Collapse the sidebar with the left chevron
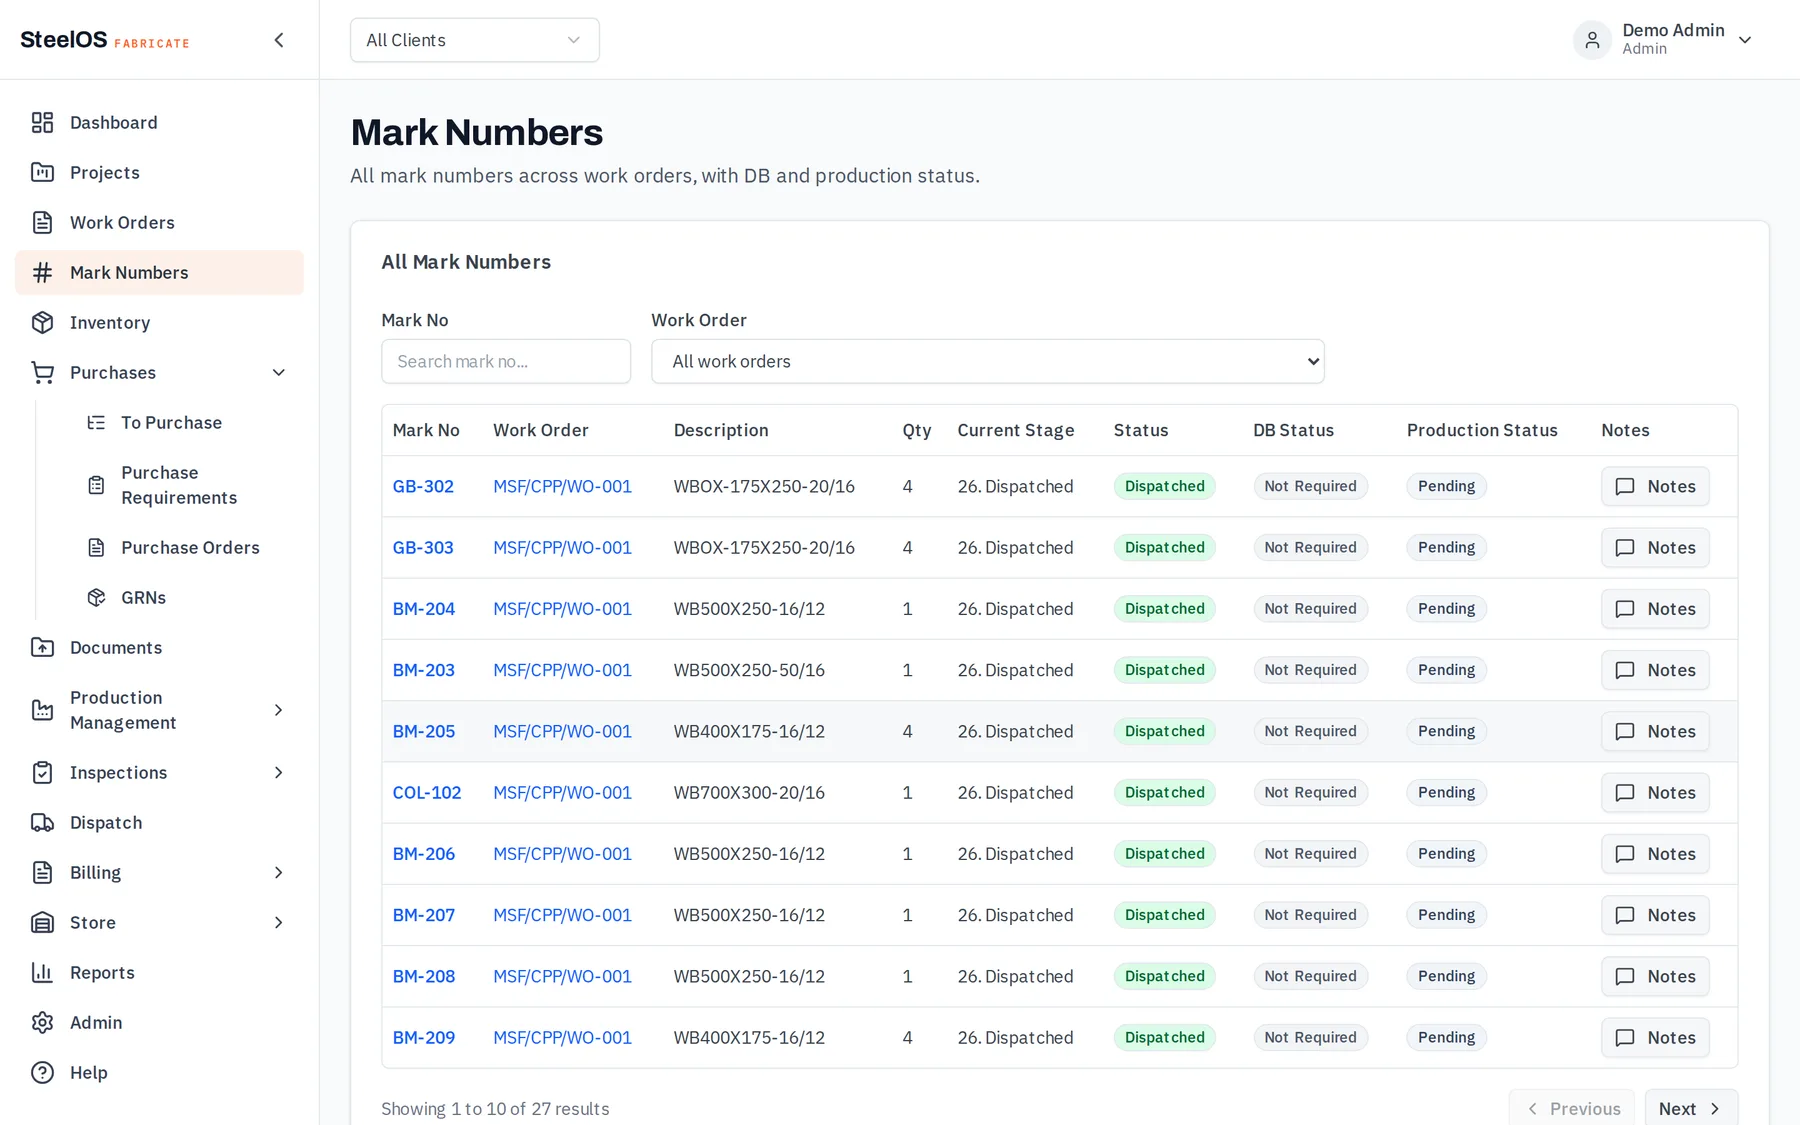The width and height of the screenshot is (1800, 1125). click(279, 40)
